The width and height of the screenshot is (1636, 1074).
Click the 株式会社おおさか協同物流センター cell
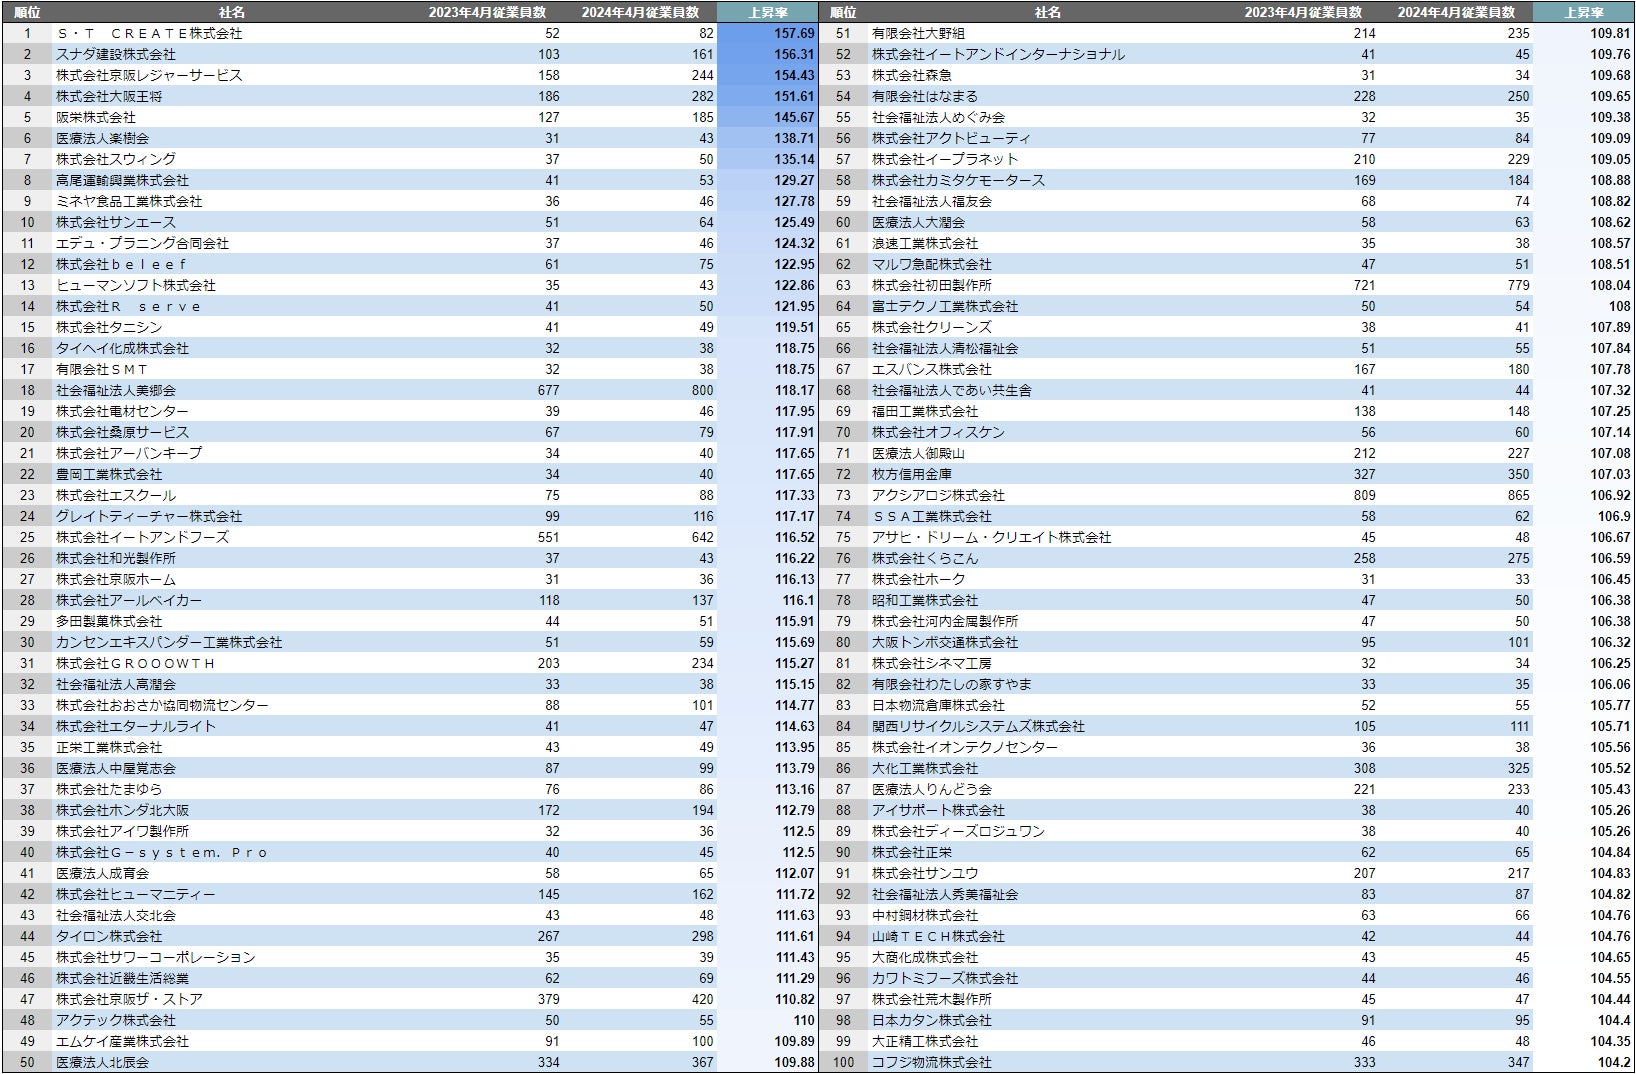click(162, 705)
